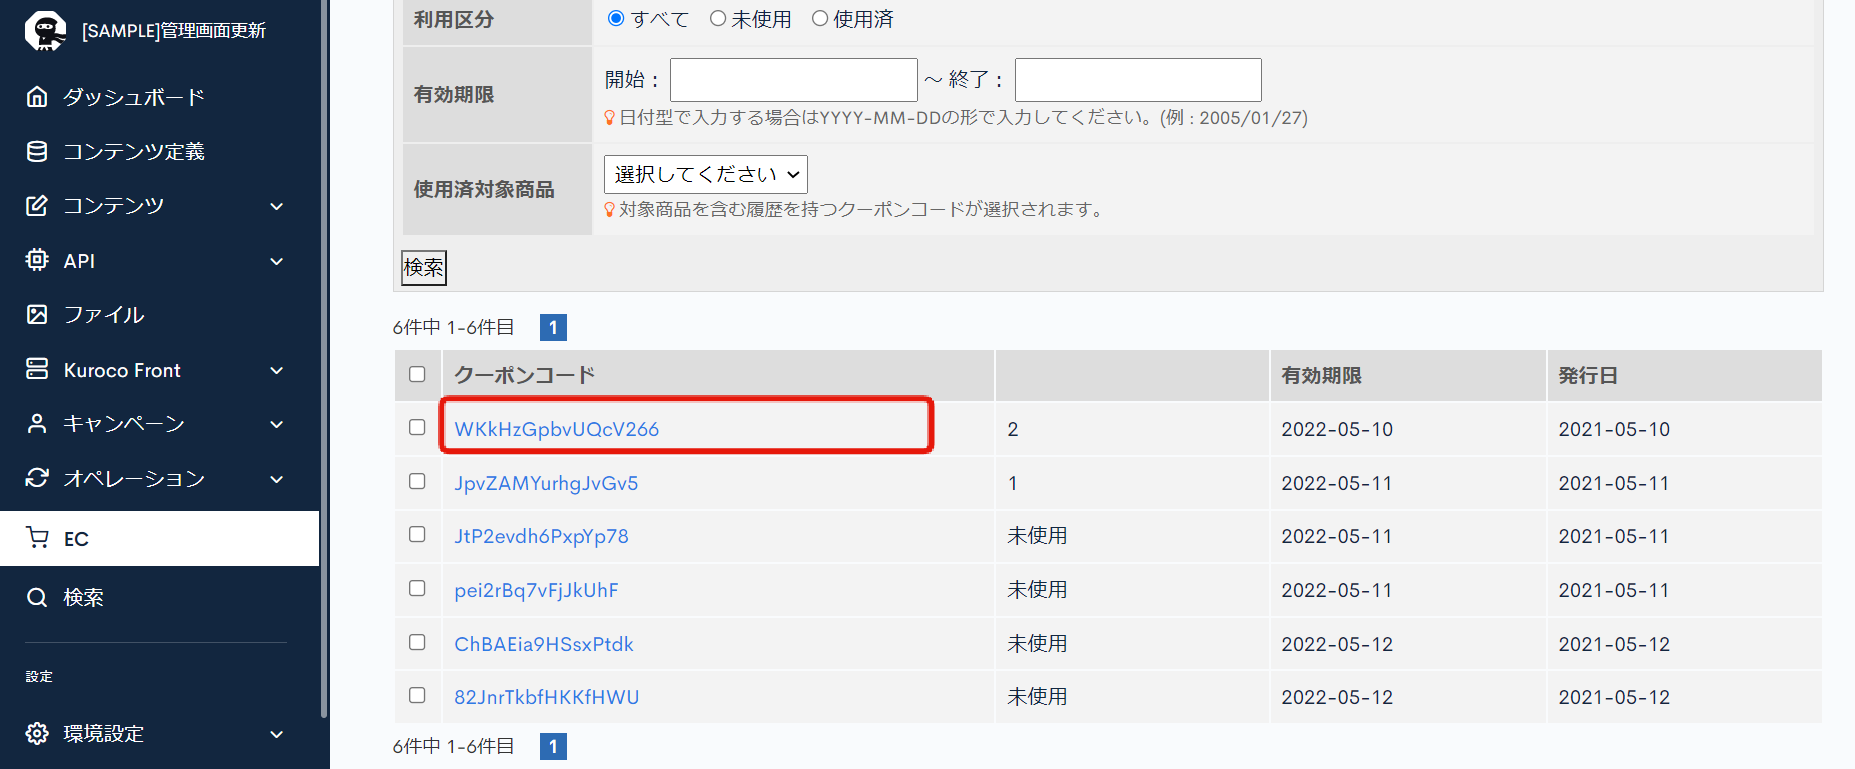Toggle the select-all checkbox in table header
The width and height of the screenshot is (1855, 769).
417,374
